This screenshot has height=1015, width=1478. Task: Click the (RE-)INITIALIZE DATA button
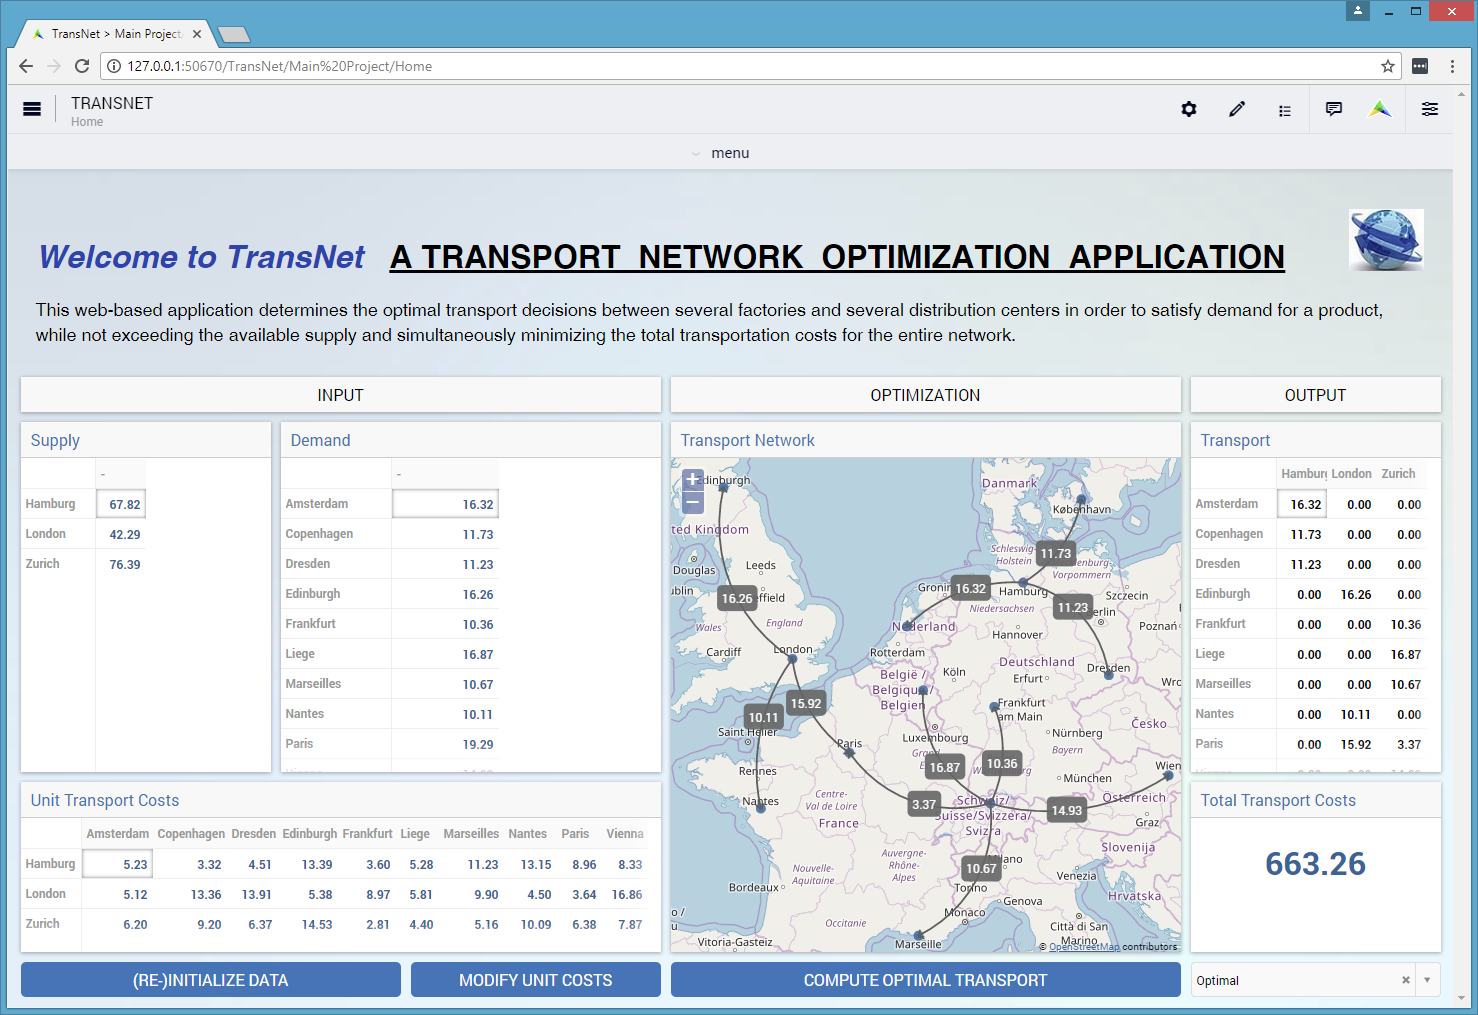tap(211, 980)
